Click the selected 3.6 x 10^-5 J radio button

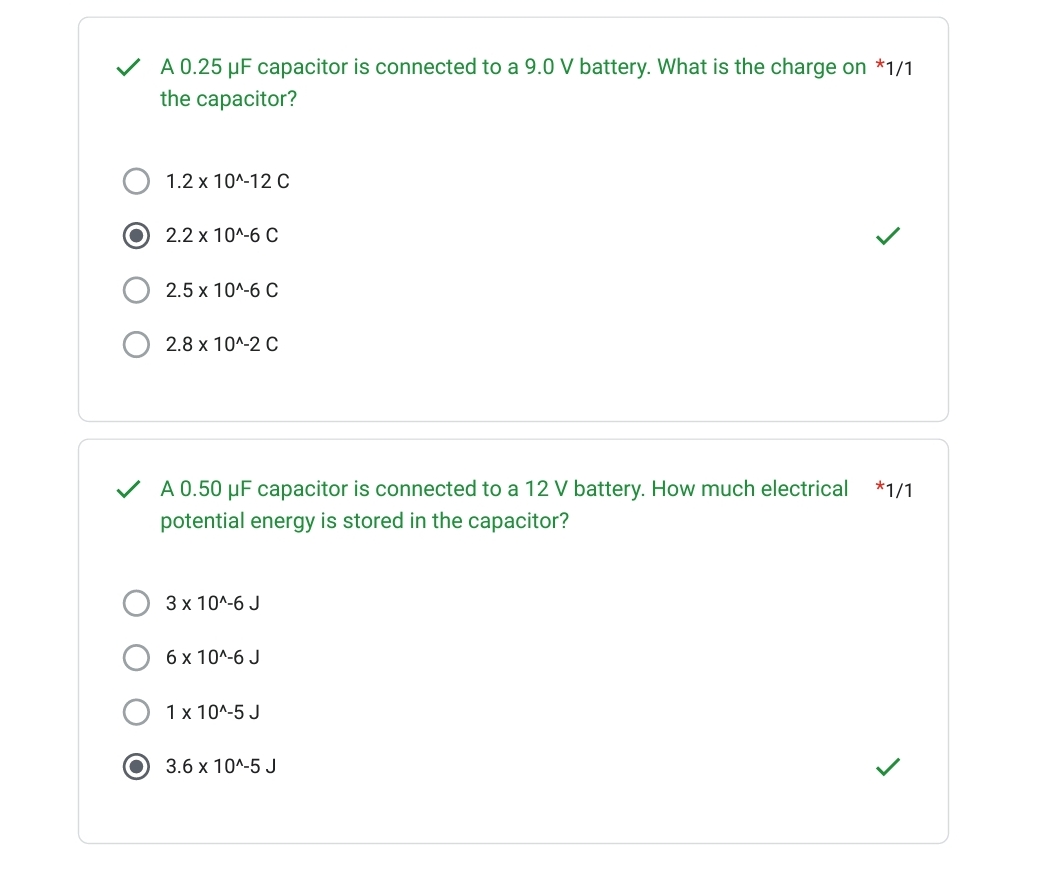tap(136, 767)
